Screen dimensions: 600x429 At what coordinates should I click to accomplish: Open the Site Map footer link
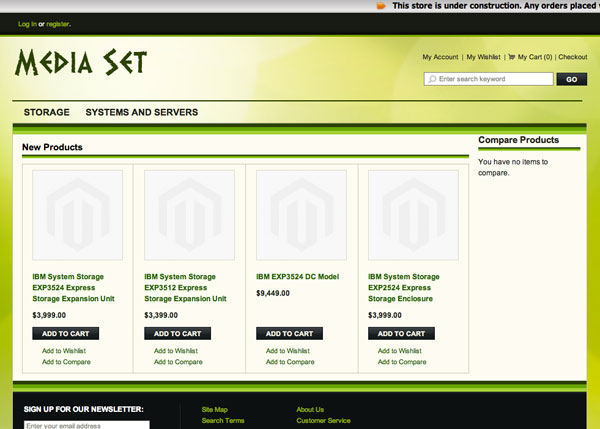pyautogui.click(x=214, y=409)
